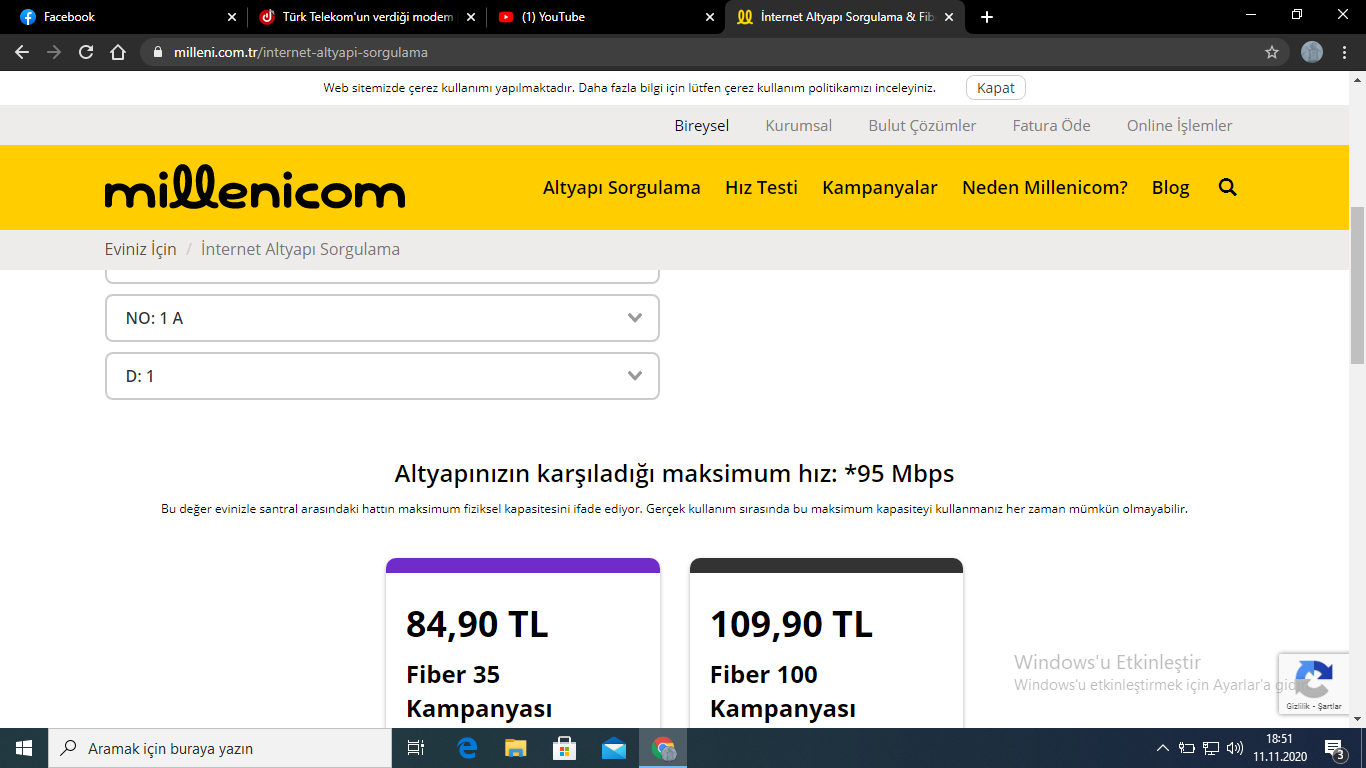Open a new browser tab with the plus icon
Screen dimensions: 1366x768
click(987, 17)
